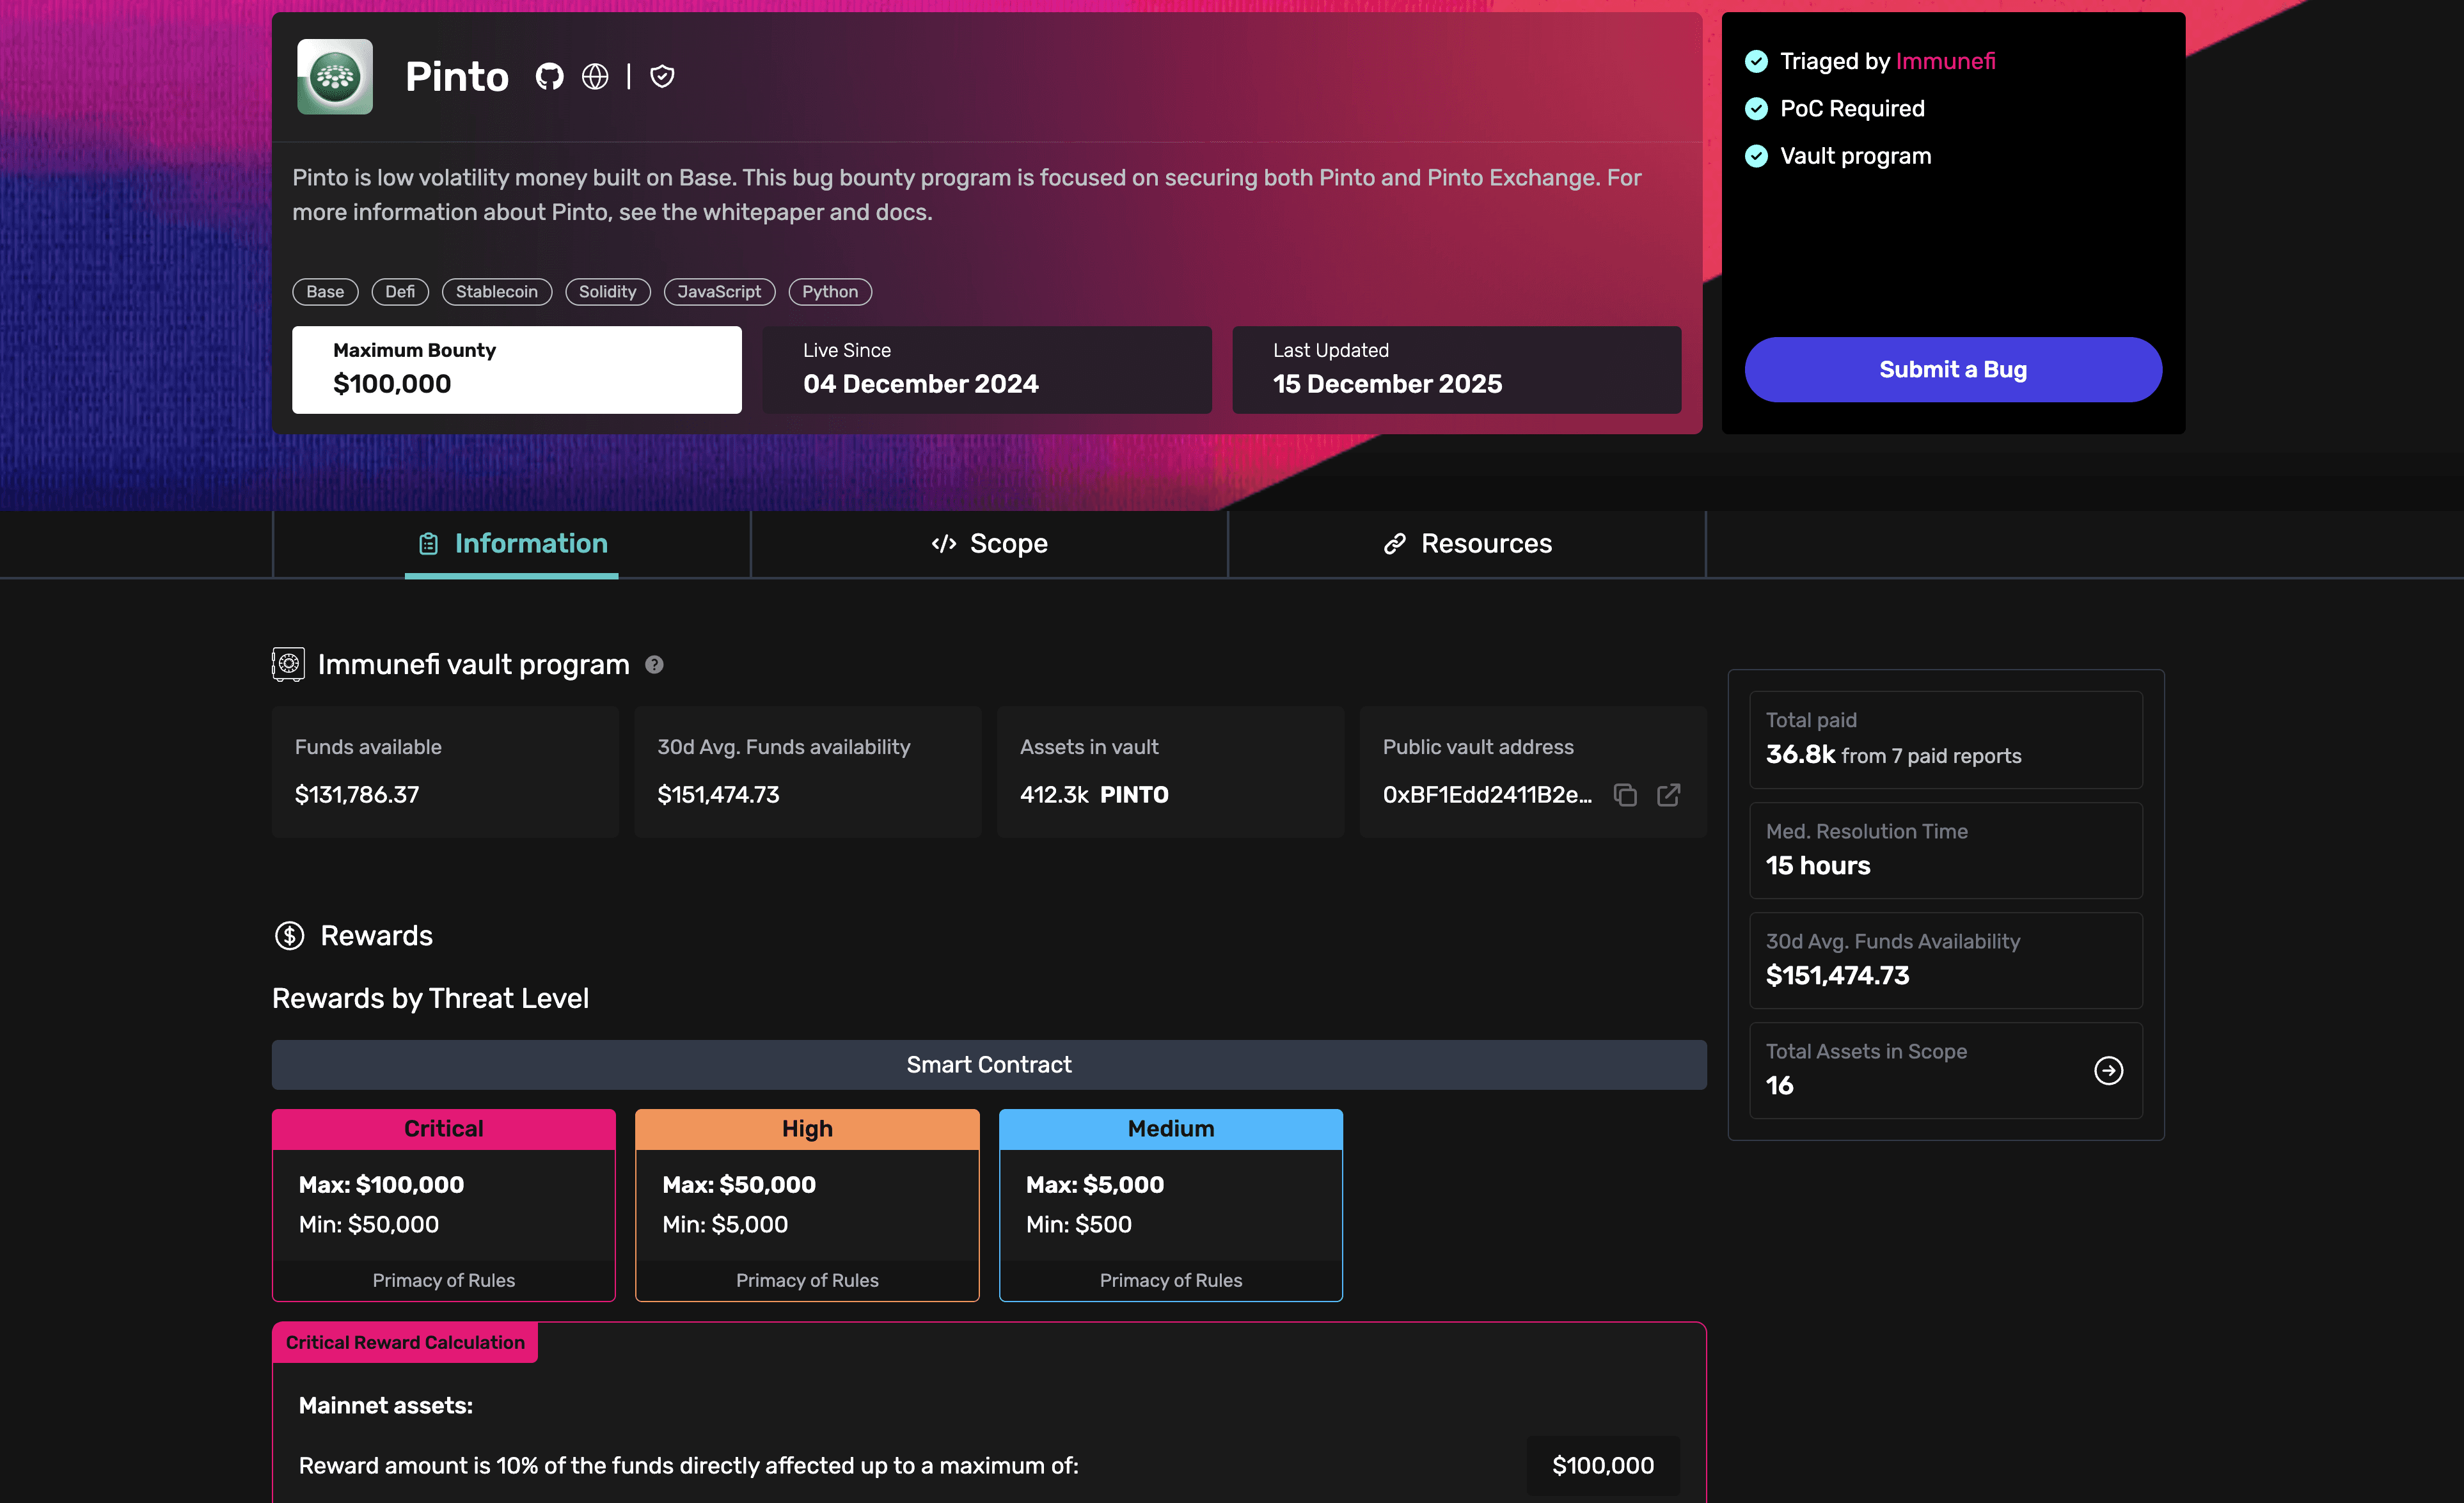Click the vault program help question mark

click(654, 665)
